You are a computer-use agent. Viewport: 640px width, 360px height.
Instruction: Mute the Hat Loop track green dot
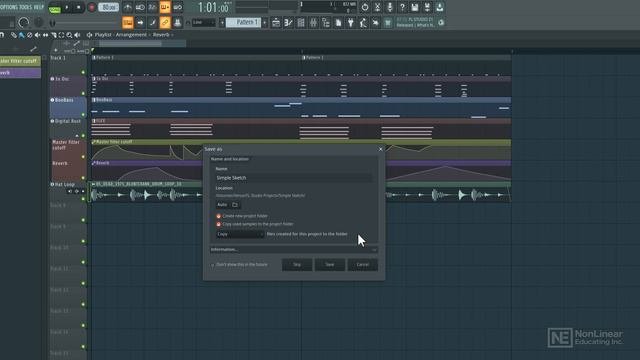coord(83,199)
